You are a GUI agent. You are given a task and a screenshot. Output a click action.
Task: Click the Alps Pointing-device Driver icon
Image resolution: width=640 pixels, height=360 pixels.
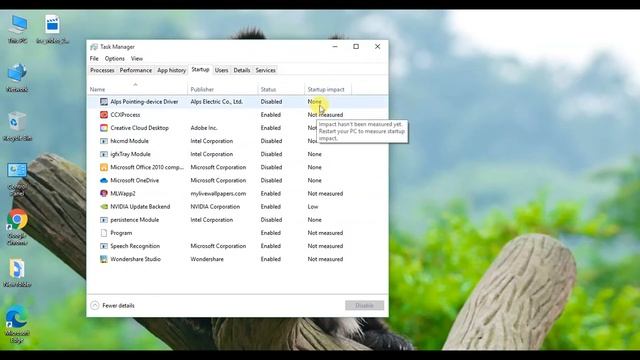pyautogui.click(x=104, y=102)
